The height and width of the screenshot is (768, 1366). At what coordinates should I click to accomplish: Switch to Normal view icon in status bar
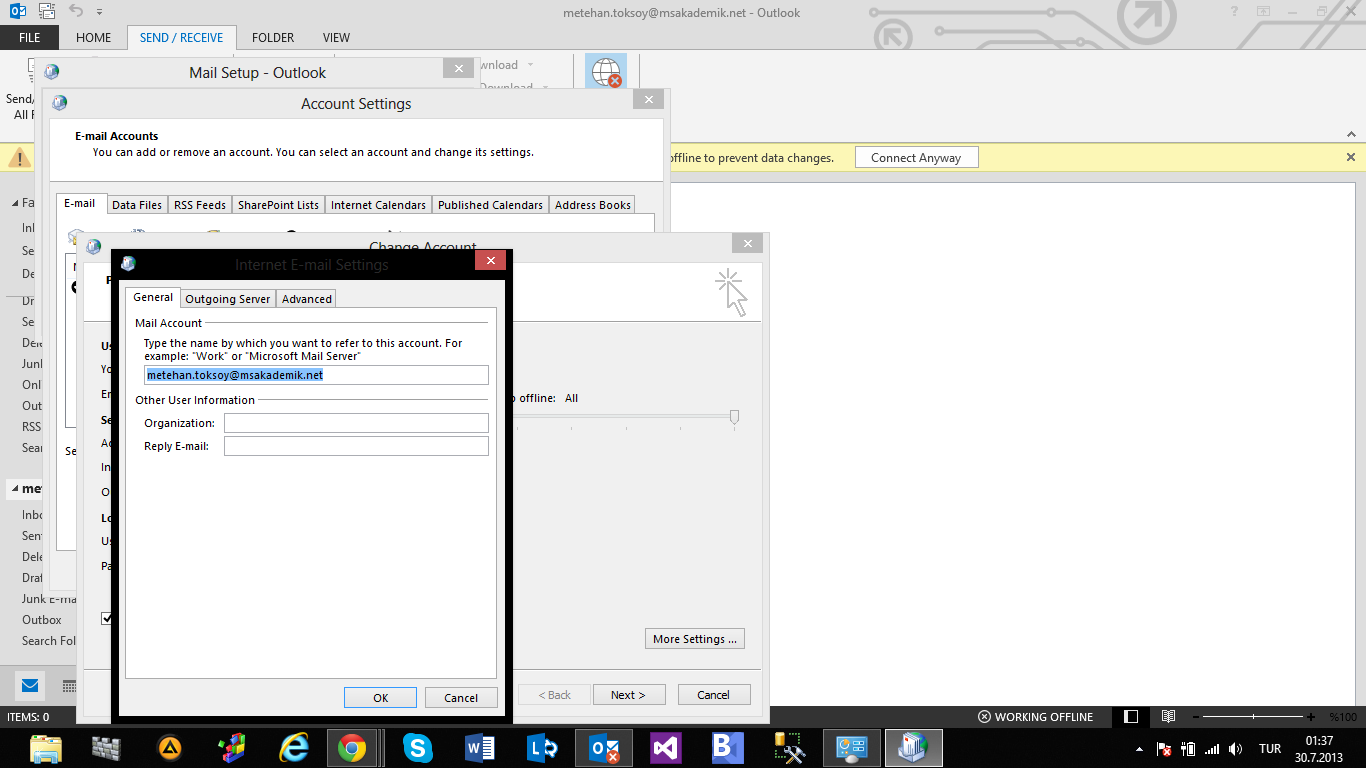tap(1131, 717)
